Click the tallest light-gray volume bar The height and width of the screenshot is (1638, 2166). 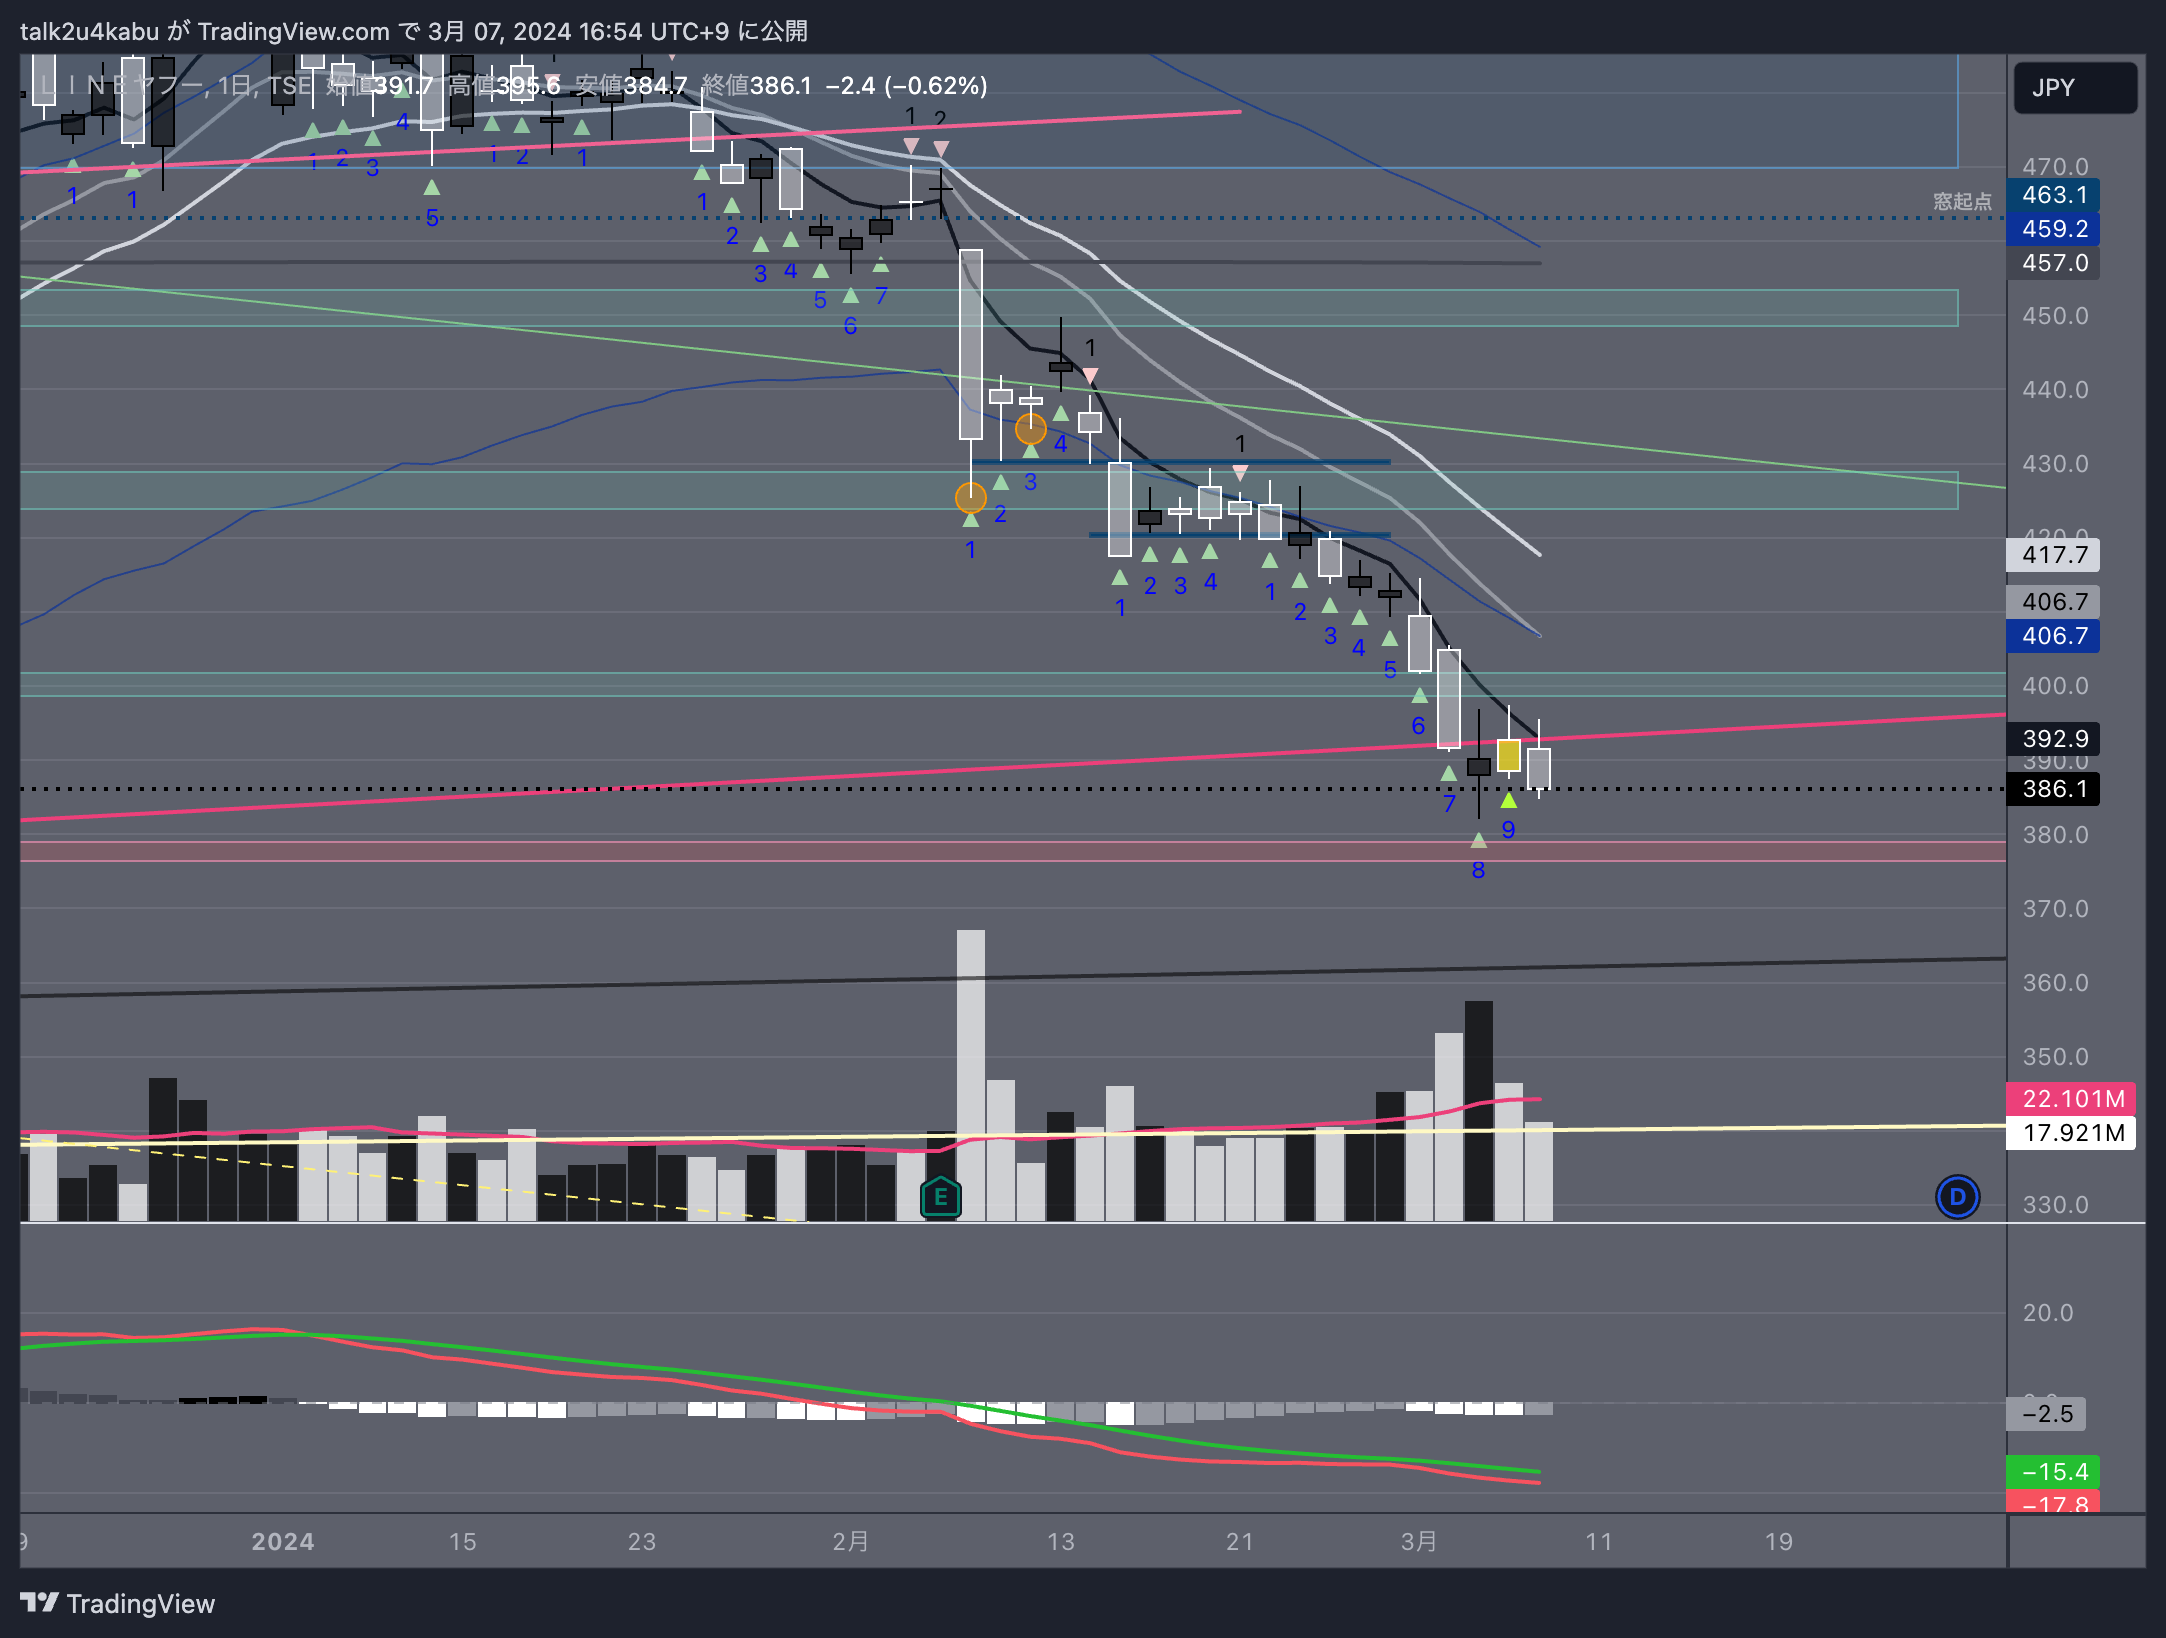click(x=970, y=1075)
